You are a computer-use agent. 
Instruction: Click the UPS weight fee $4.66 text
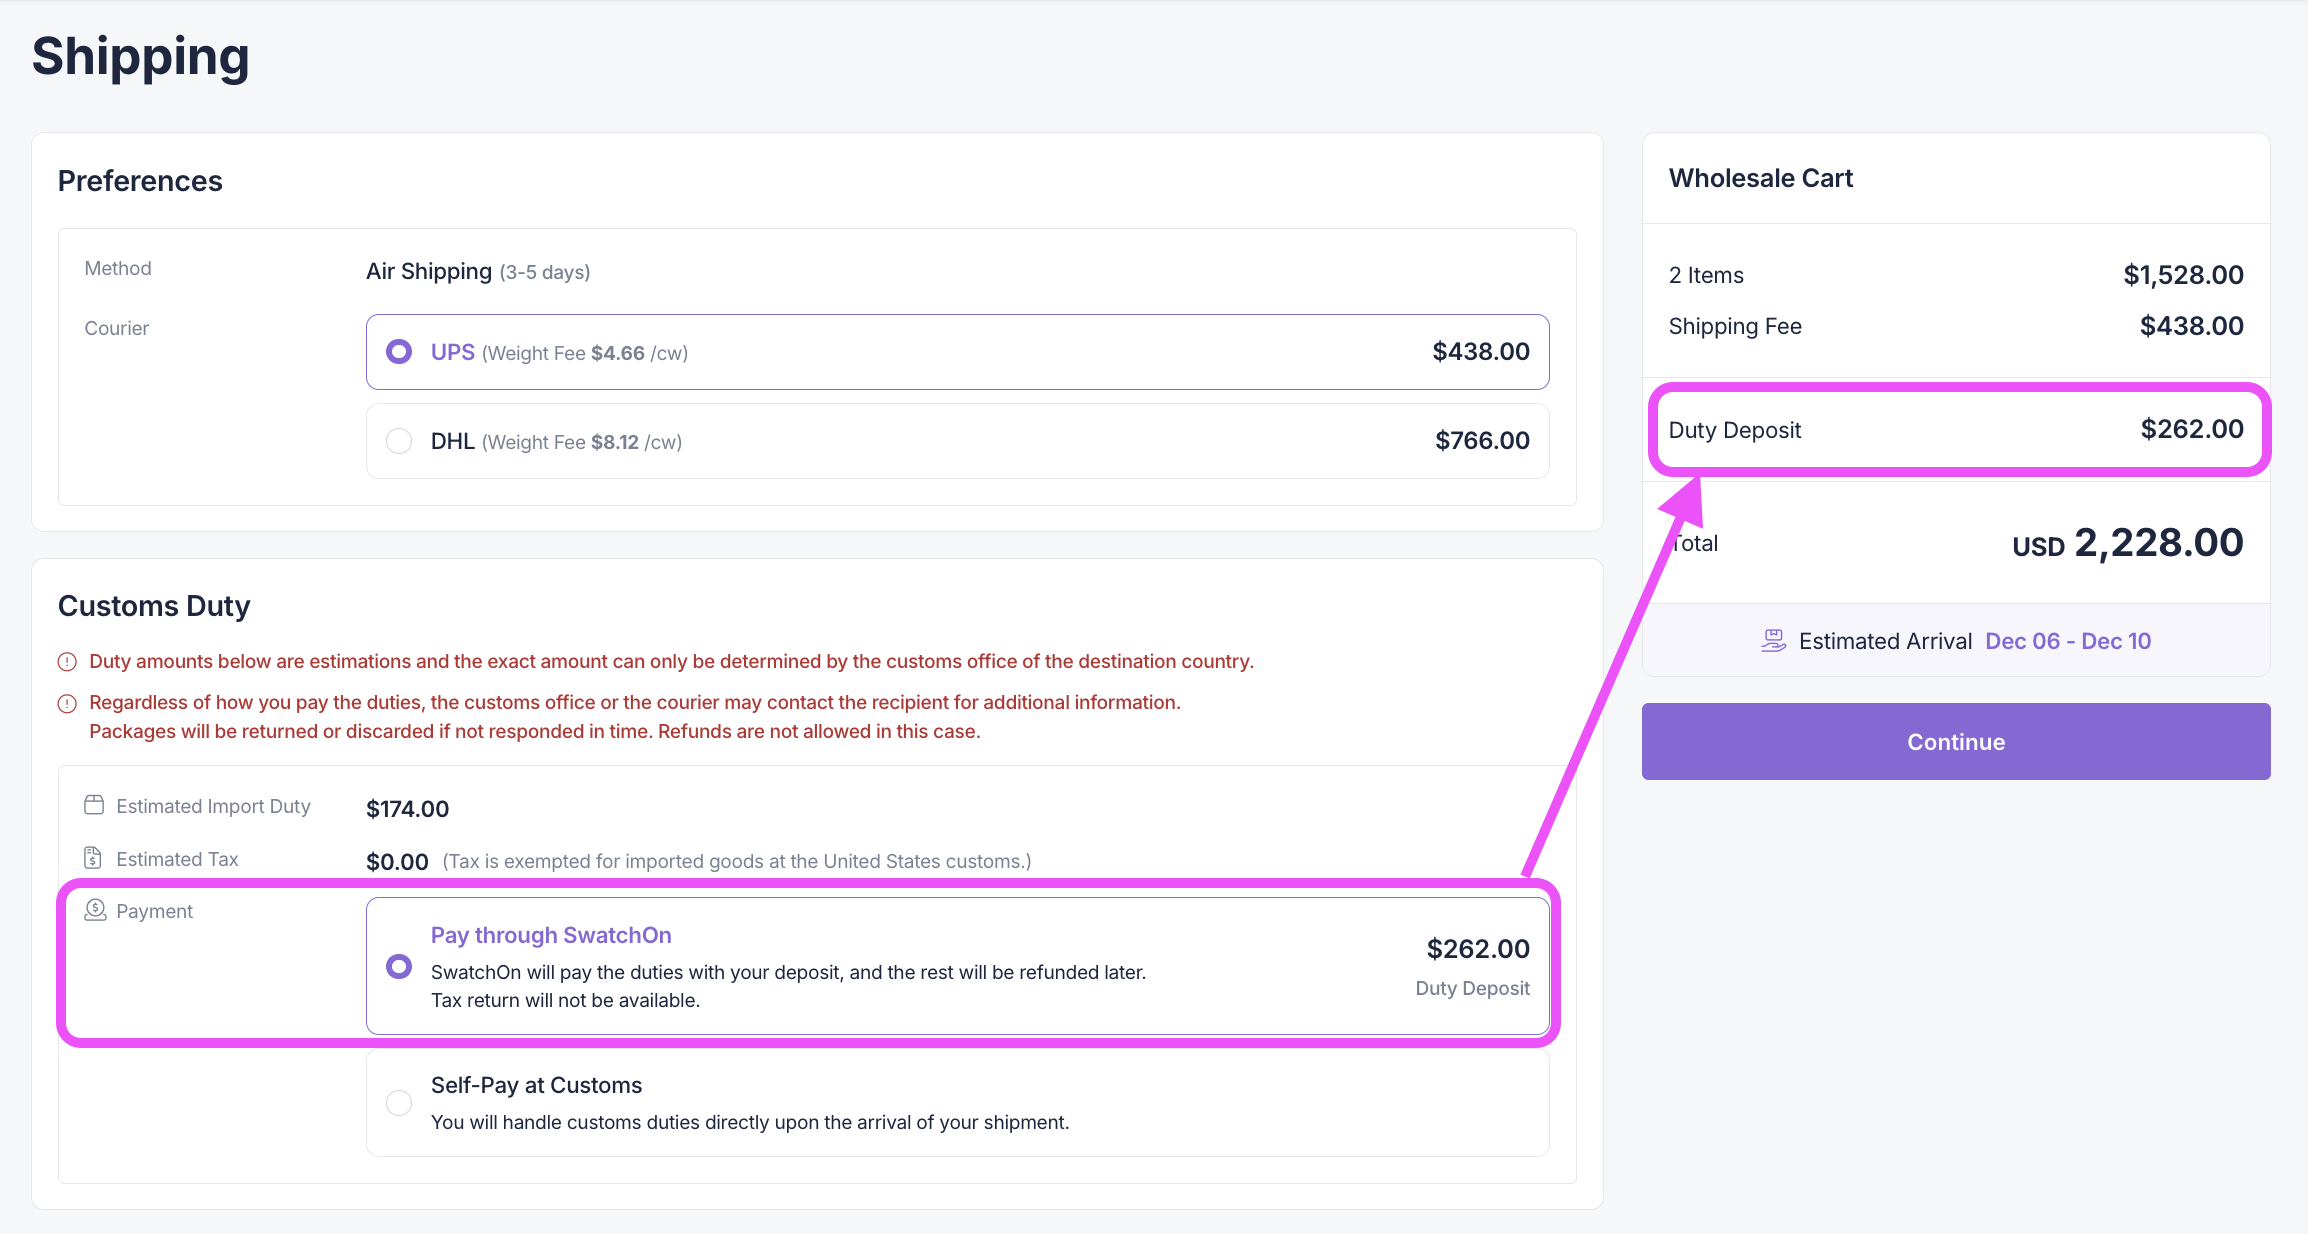coord(585,353)
